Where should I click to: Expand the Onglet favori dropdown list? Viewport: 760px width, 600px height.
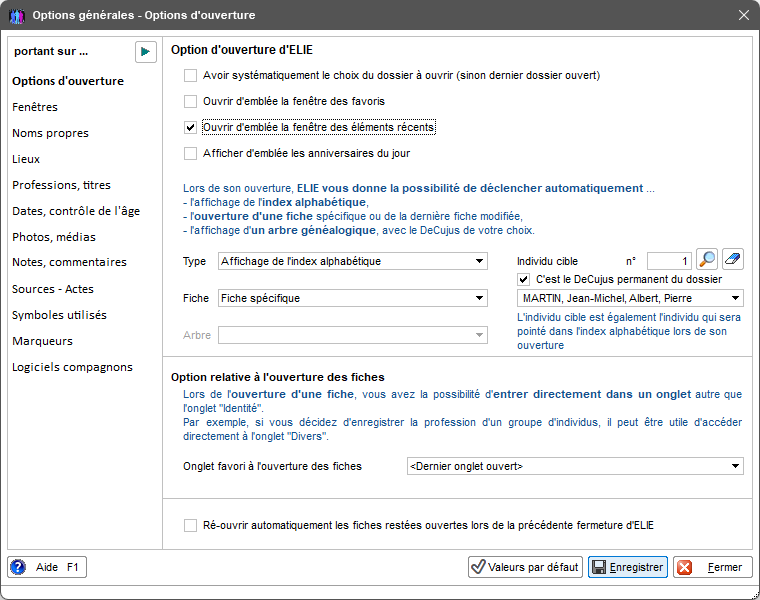pyautogui.click(x=575, y=466)
